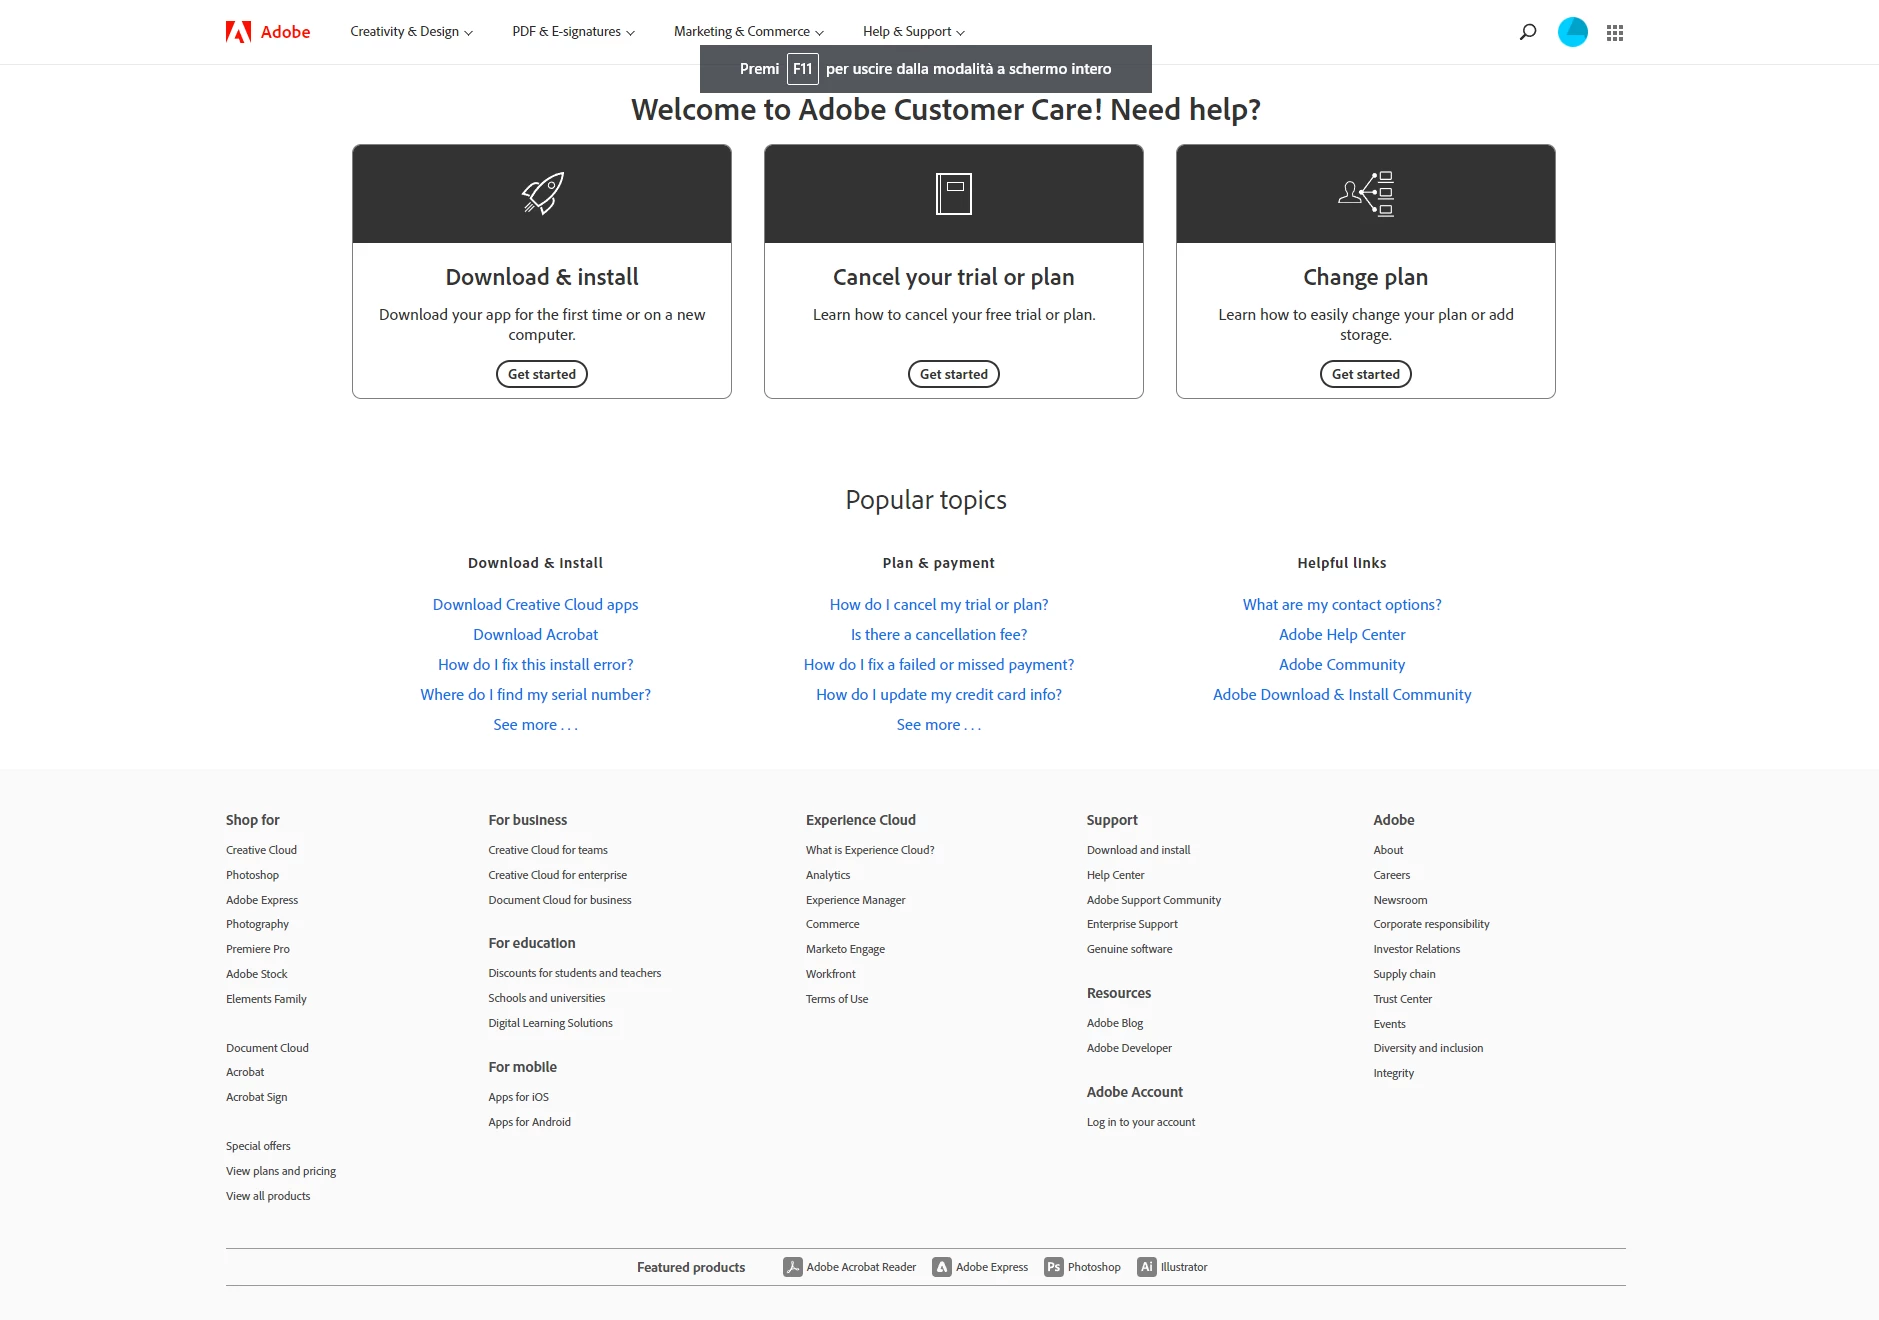1879x1320 pixels.
Task: Open Terms of Use footer link
Action: click(x=837, y=999)
